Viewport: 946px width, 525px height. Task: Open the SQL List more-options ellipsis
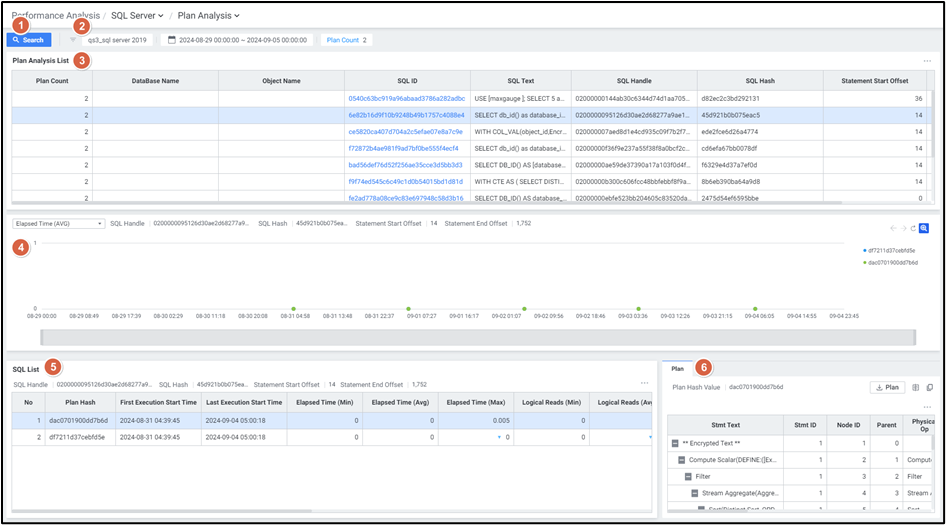pyautogui.click(x=645, y=383)
